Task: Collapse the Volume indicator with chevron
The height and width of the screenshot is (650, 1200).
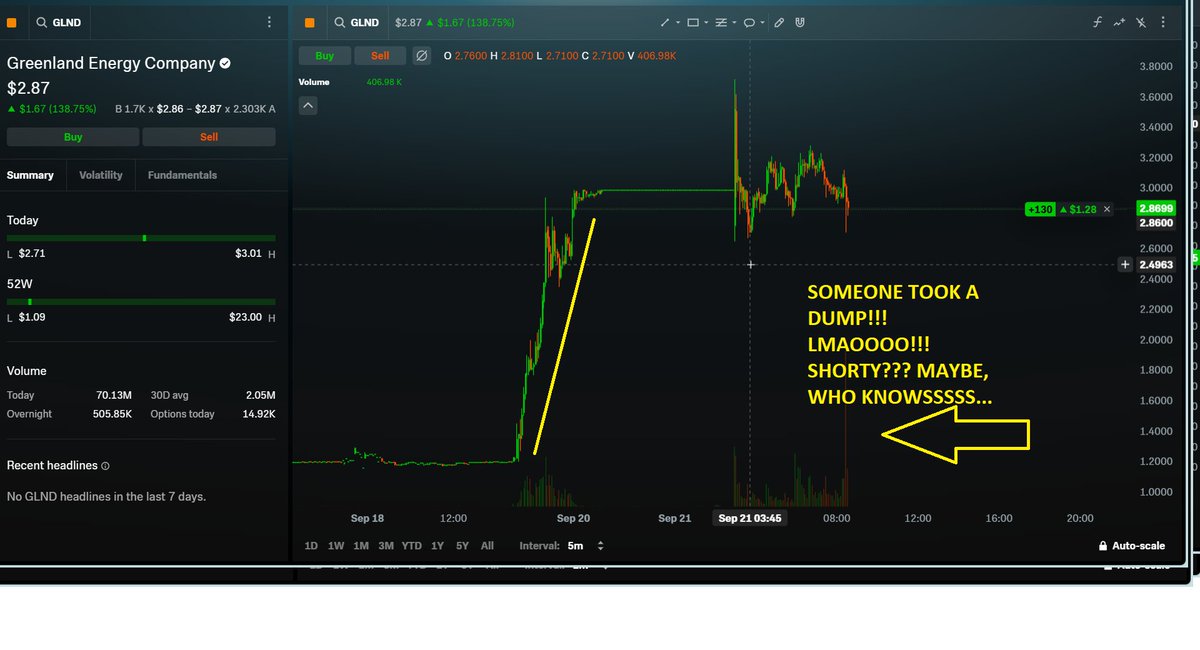Action: 308,105
